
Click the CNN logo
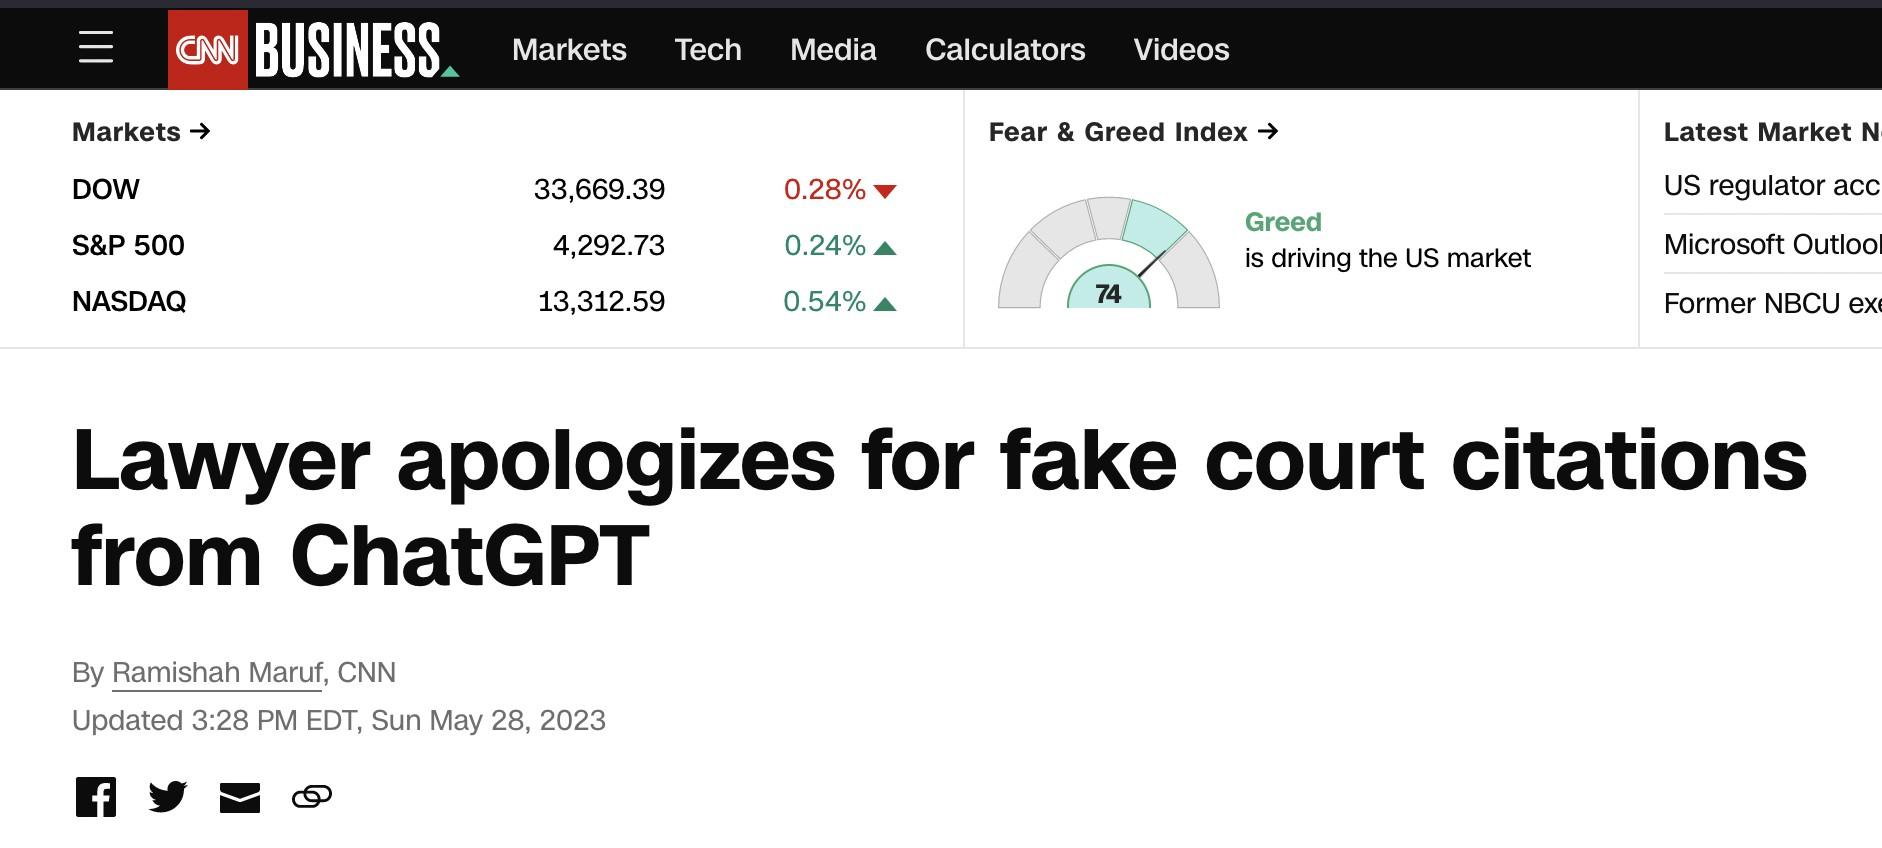tap(208, 49)
